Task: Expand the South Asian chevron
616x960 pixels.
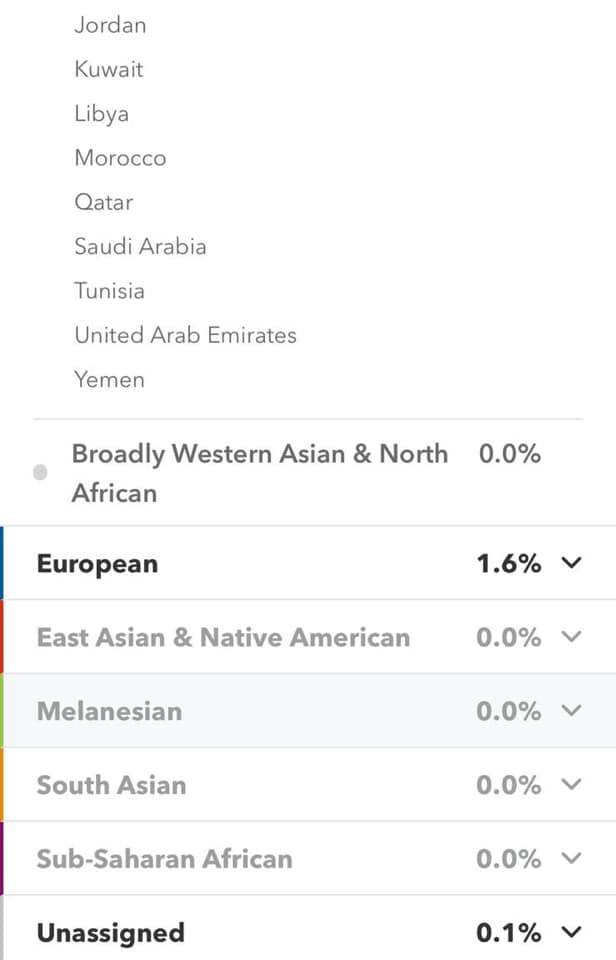Action: pyautogui.click(x=571, y=785)
